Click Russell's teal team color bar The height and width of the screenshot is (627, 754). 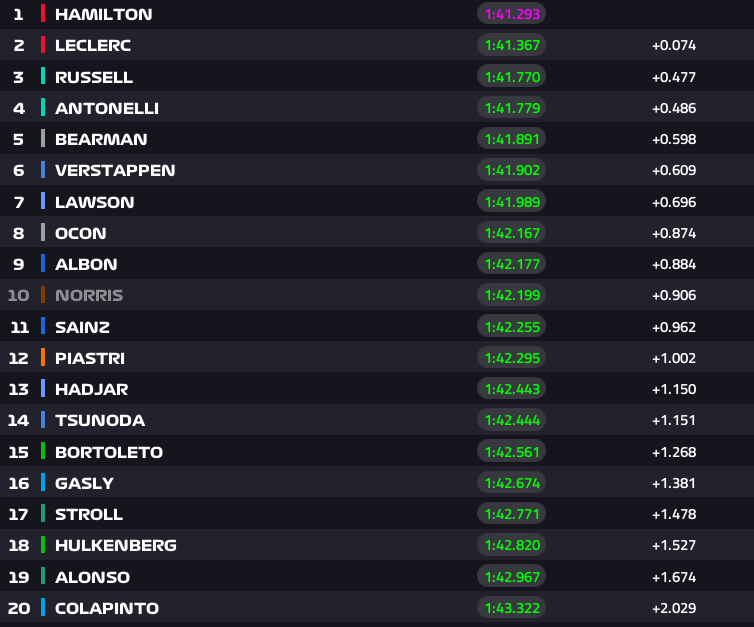(x=43, y=77)
